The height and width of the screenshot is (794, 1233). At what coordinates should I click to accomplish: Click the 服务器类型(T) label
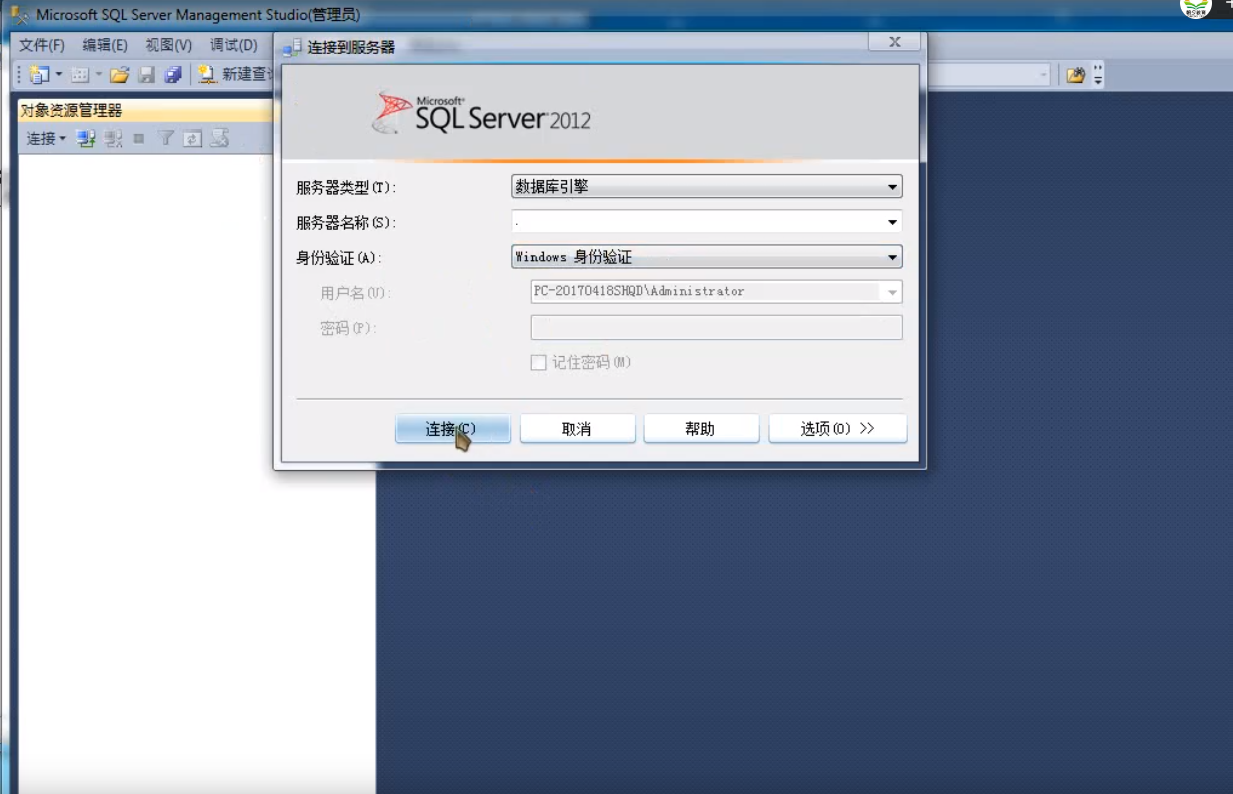345,188
